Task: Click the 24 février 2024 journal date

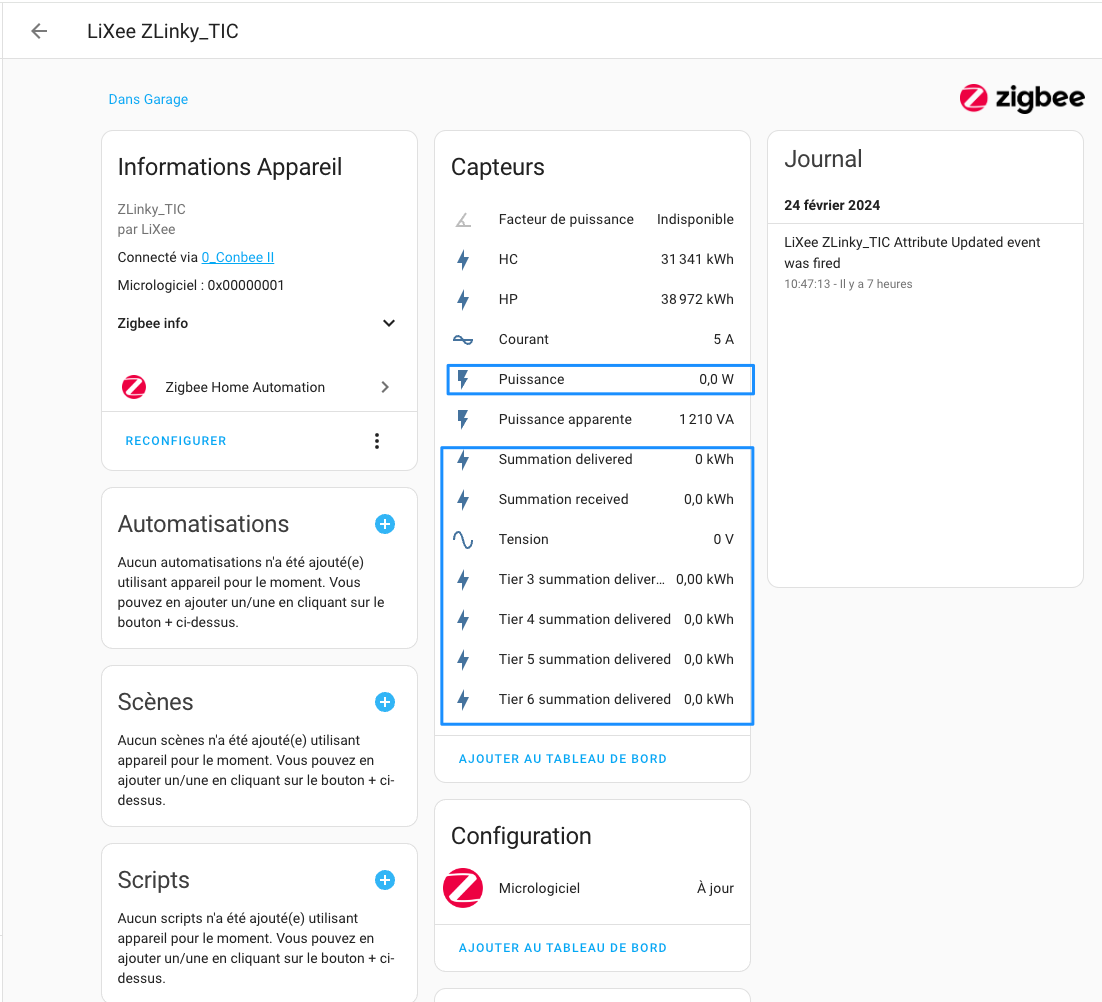Action: [832, 205]
